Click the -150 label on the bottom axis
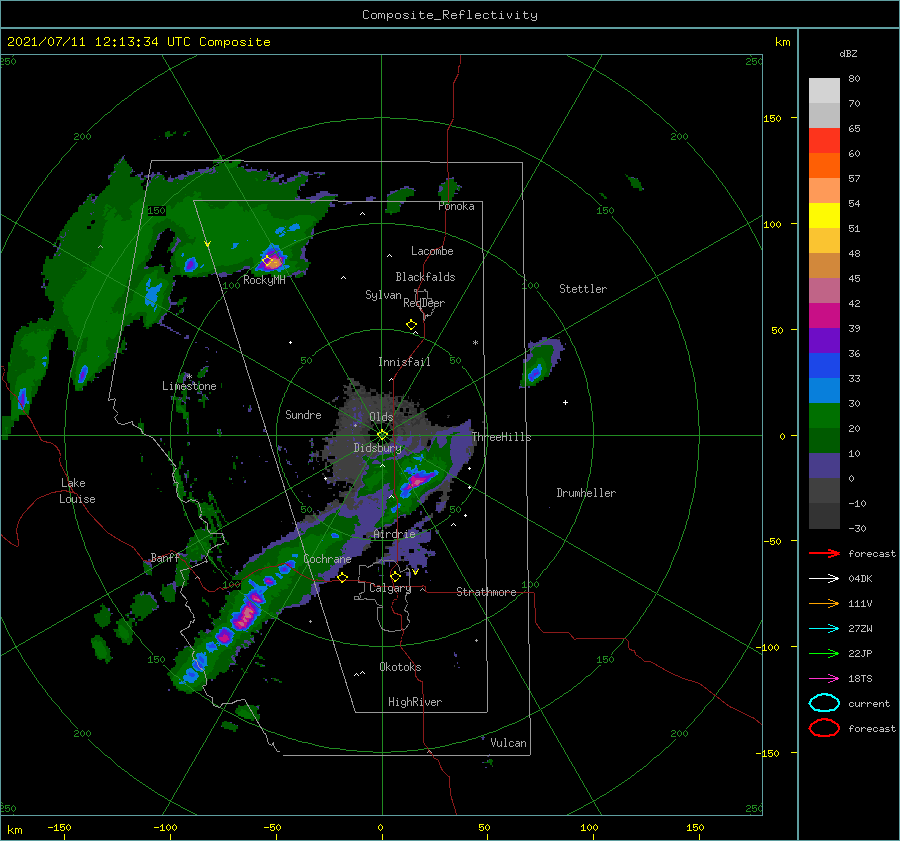The width and height of the screenshot is (900, 841). [x=59, y=827]
